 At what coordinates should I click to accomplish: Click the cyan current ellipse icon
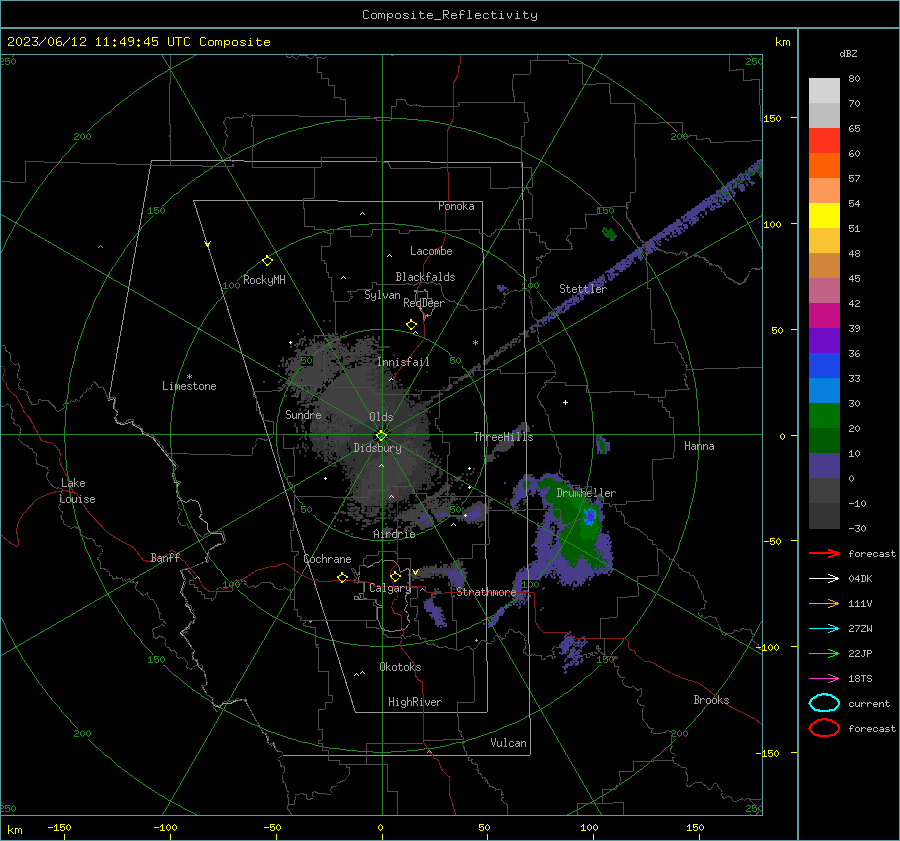click(824, 703)
